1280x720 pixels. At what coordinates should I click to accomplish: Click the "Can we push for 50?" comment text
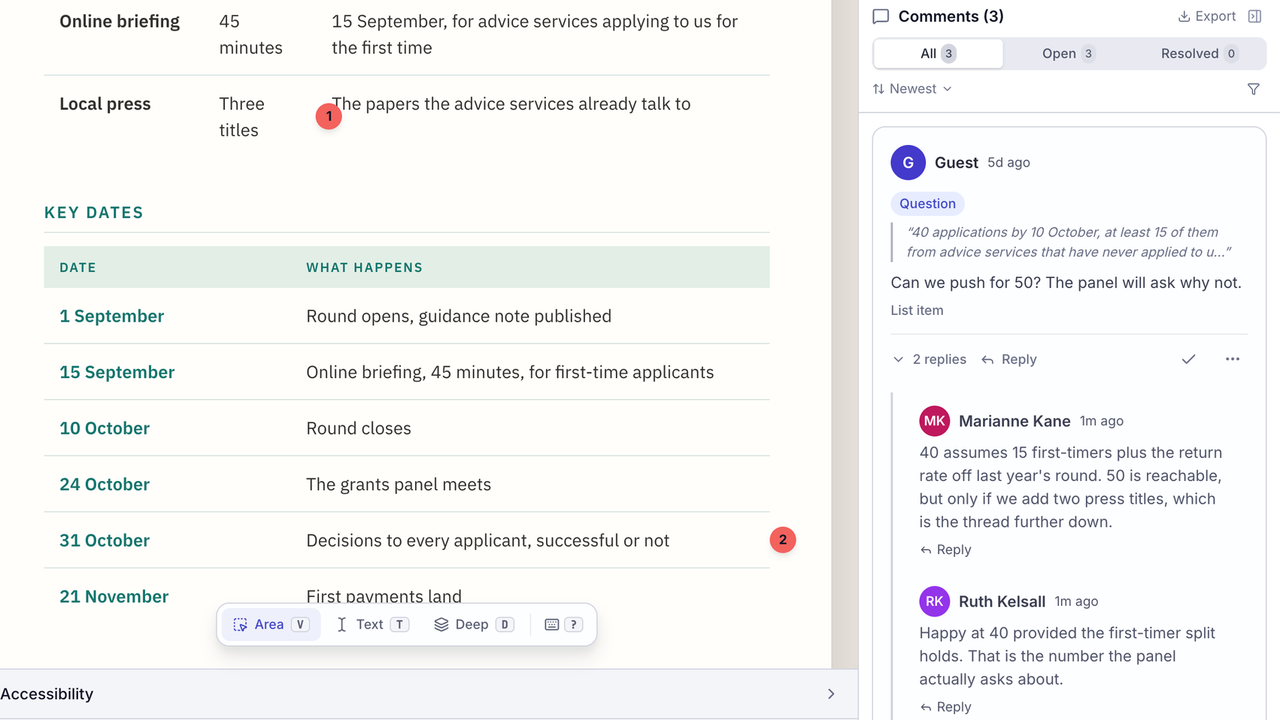pos(1066,282)
